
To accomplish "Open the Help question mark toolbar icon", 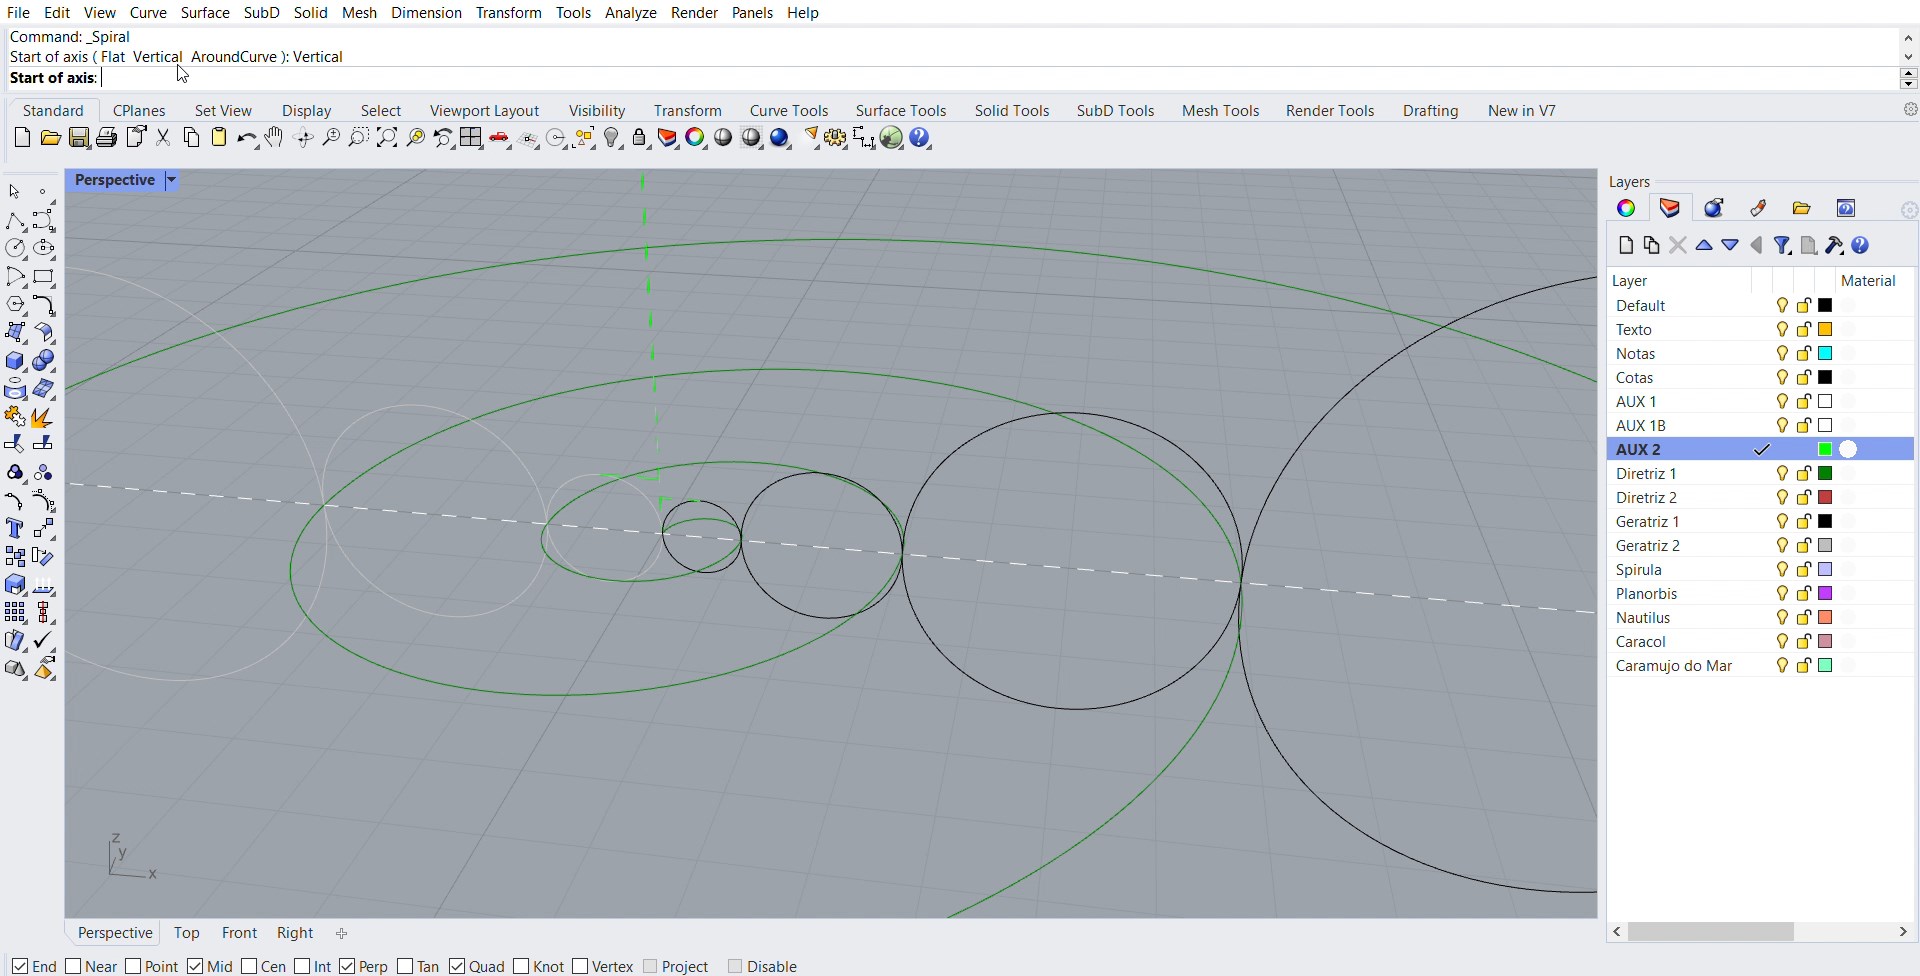I will point(921,138).
